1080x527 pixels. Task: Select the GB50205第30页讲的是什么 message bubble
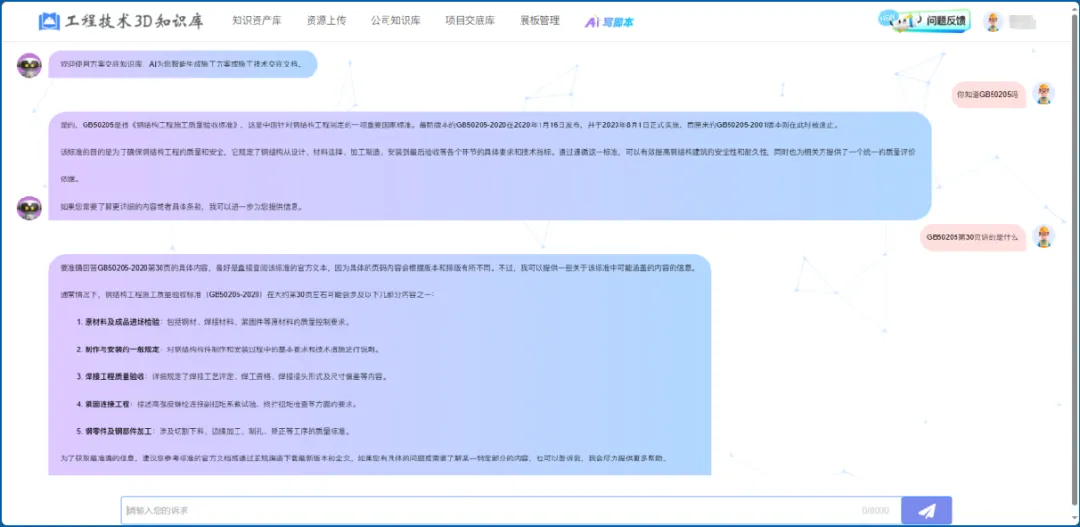[972, 237]
